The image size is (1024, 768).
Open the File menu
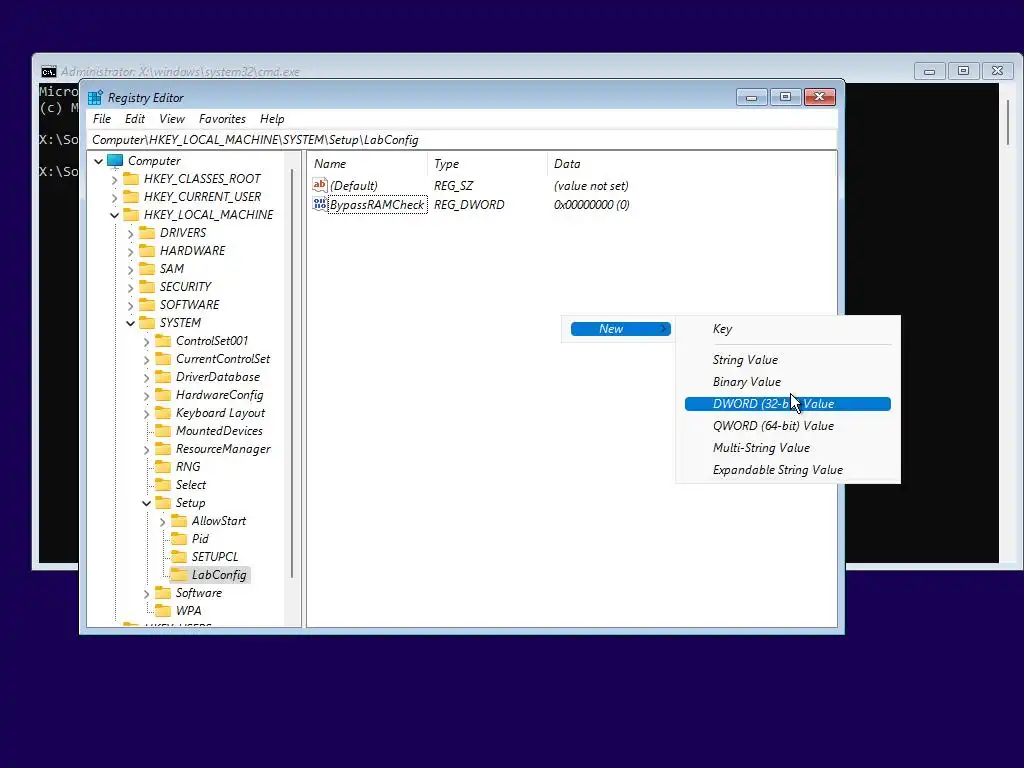click(102, 119)
